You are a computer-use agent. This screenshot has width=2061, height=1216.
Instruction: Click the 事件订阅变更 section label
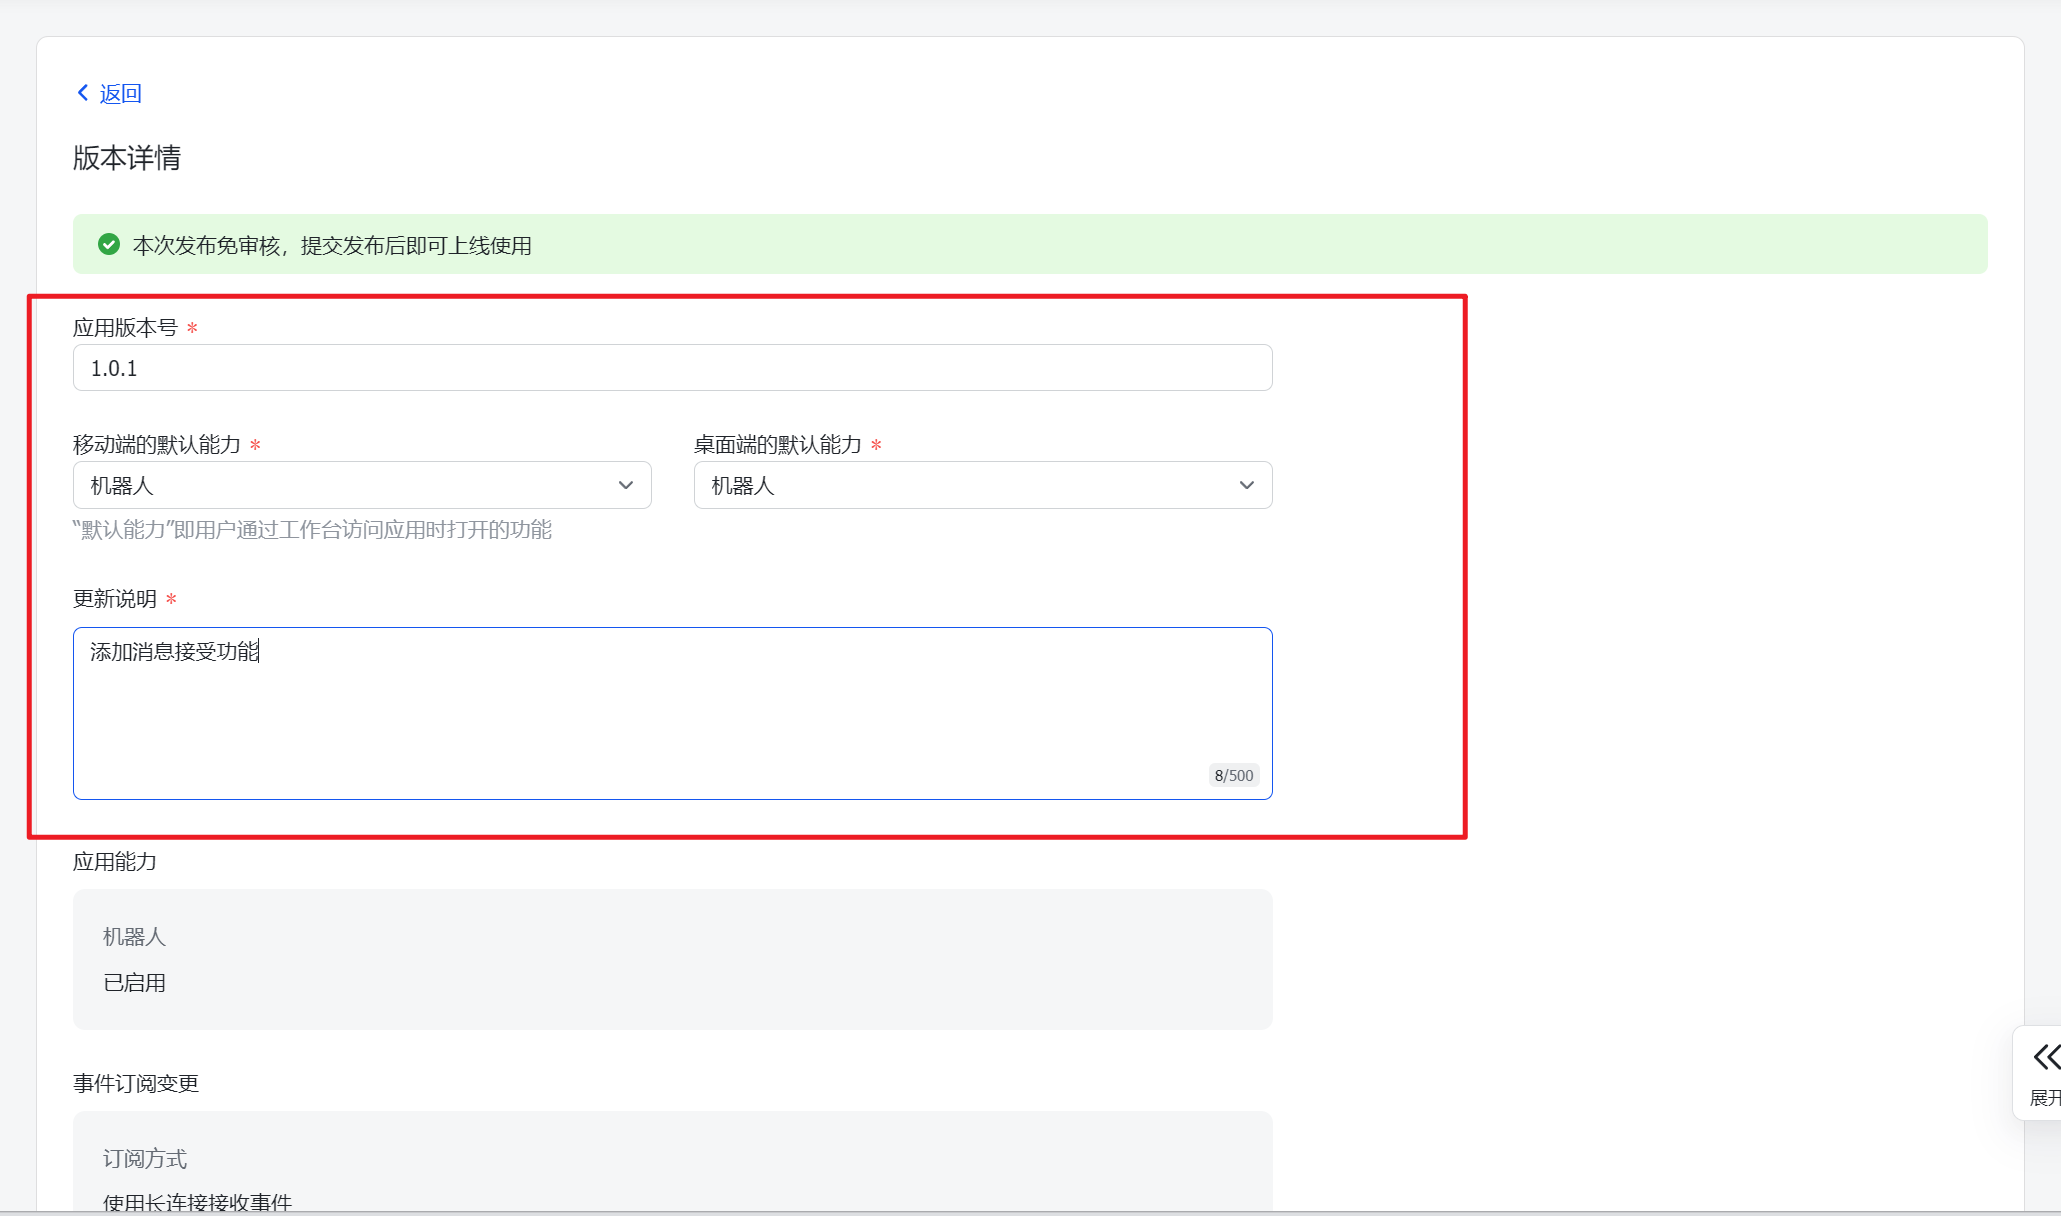click(x=136, y=1084)
